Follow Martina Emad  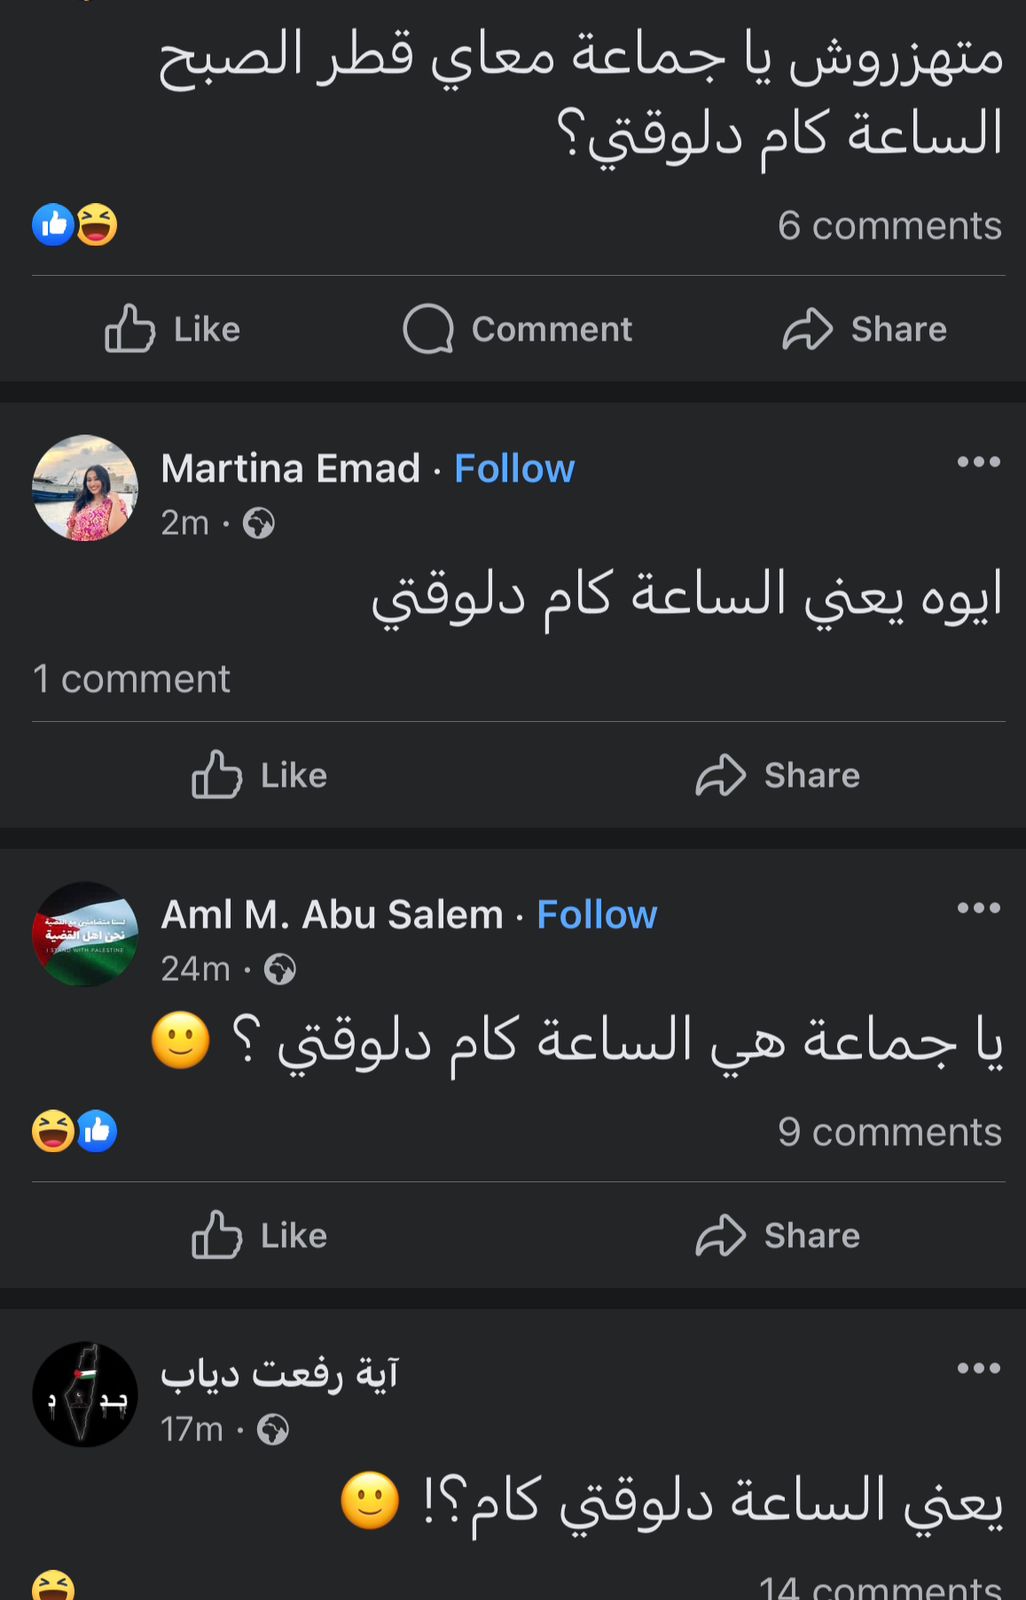coord(514,468)
